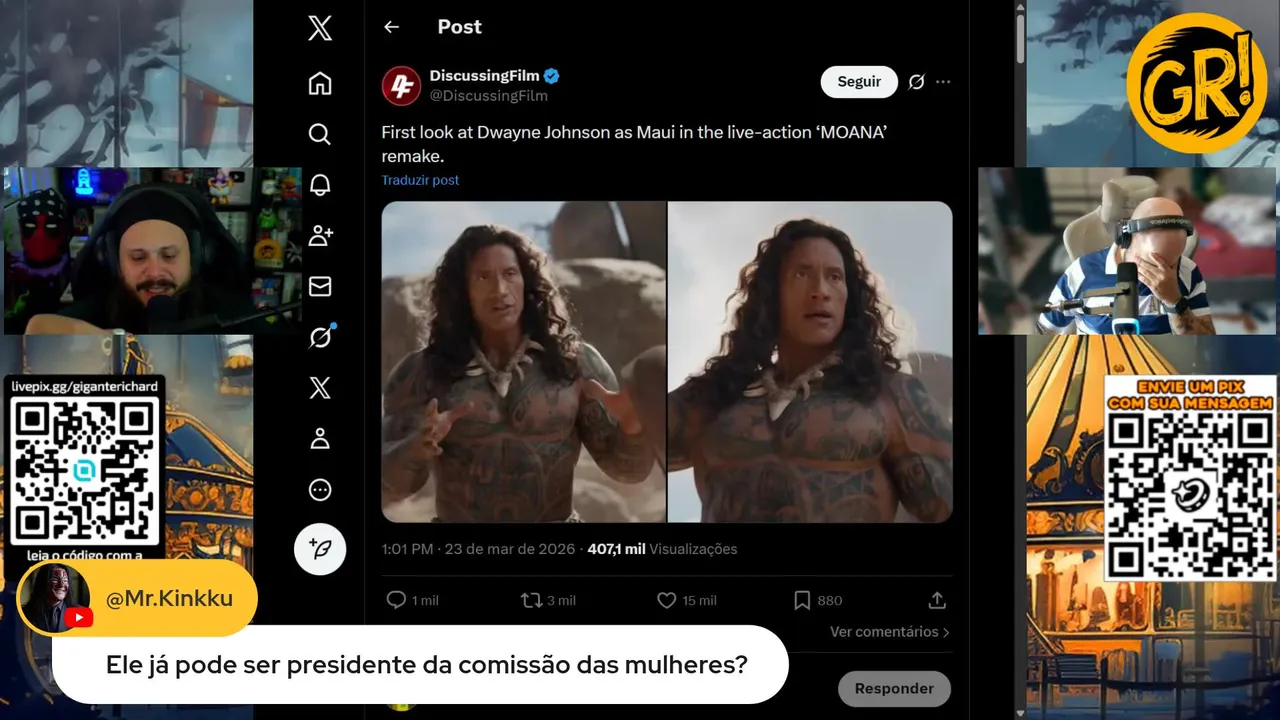1280x720 pixels.
Task: Compose a new post with feather button
Action: [x=320, y=549]
